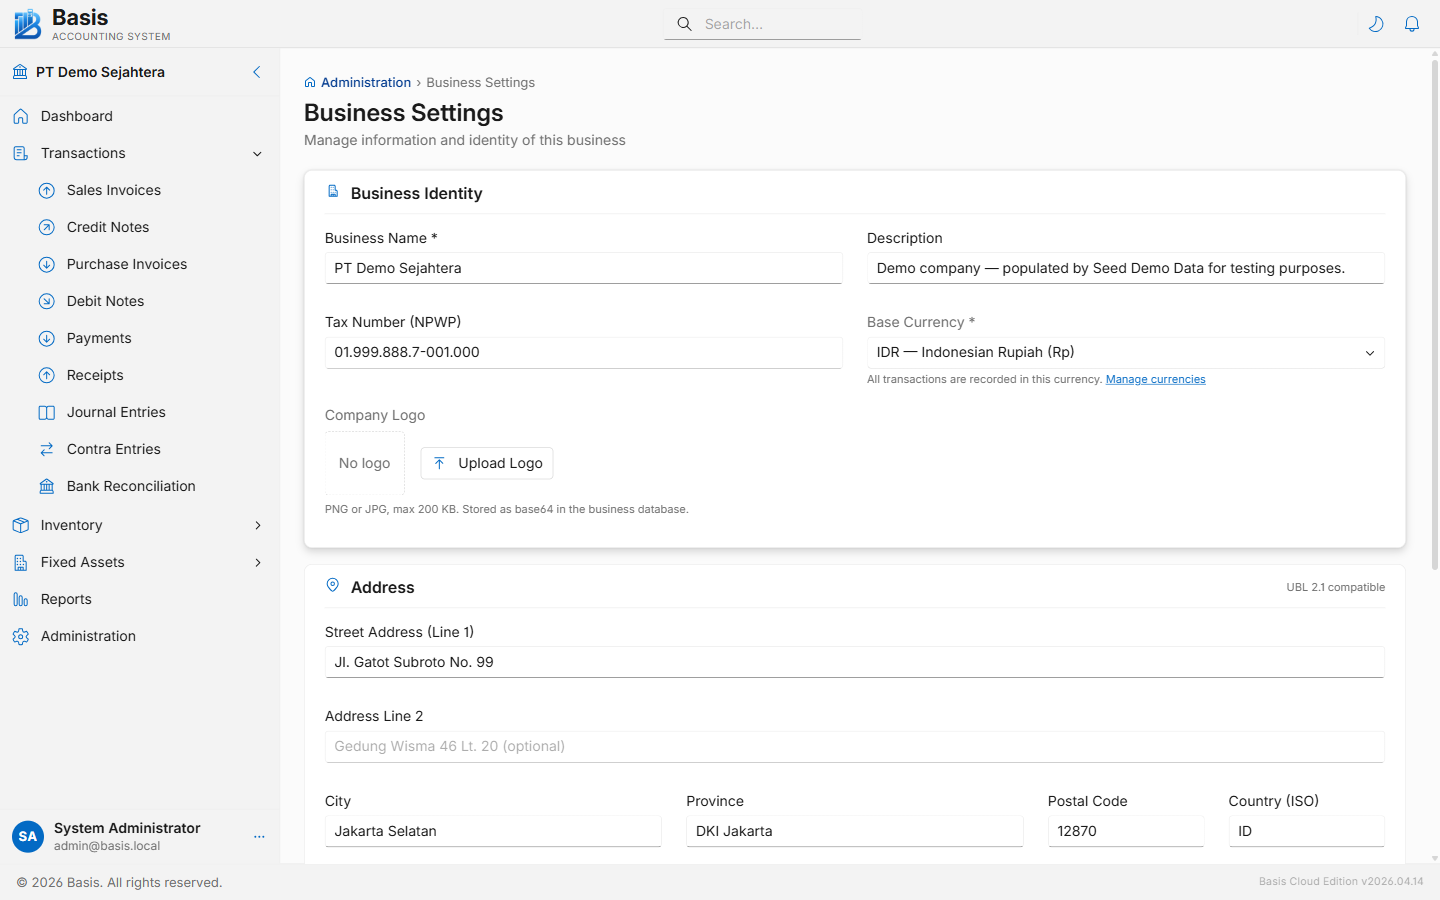
Task: Click the Upload Logo button
Action: click(x=486, y=463)
